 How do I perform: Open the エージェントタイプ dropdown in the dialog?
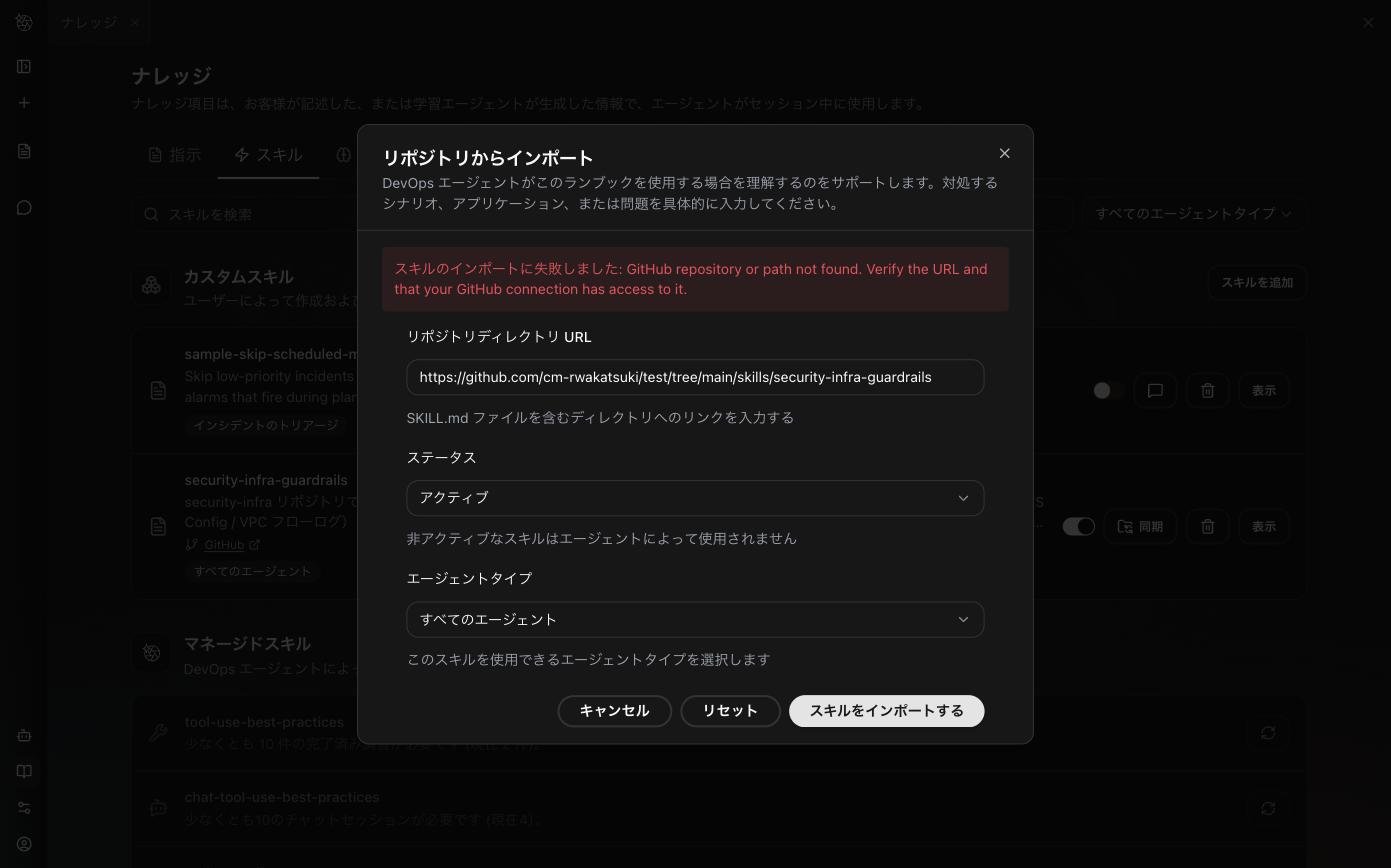click(x=695, y=619)
